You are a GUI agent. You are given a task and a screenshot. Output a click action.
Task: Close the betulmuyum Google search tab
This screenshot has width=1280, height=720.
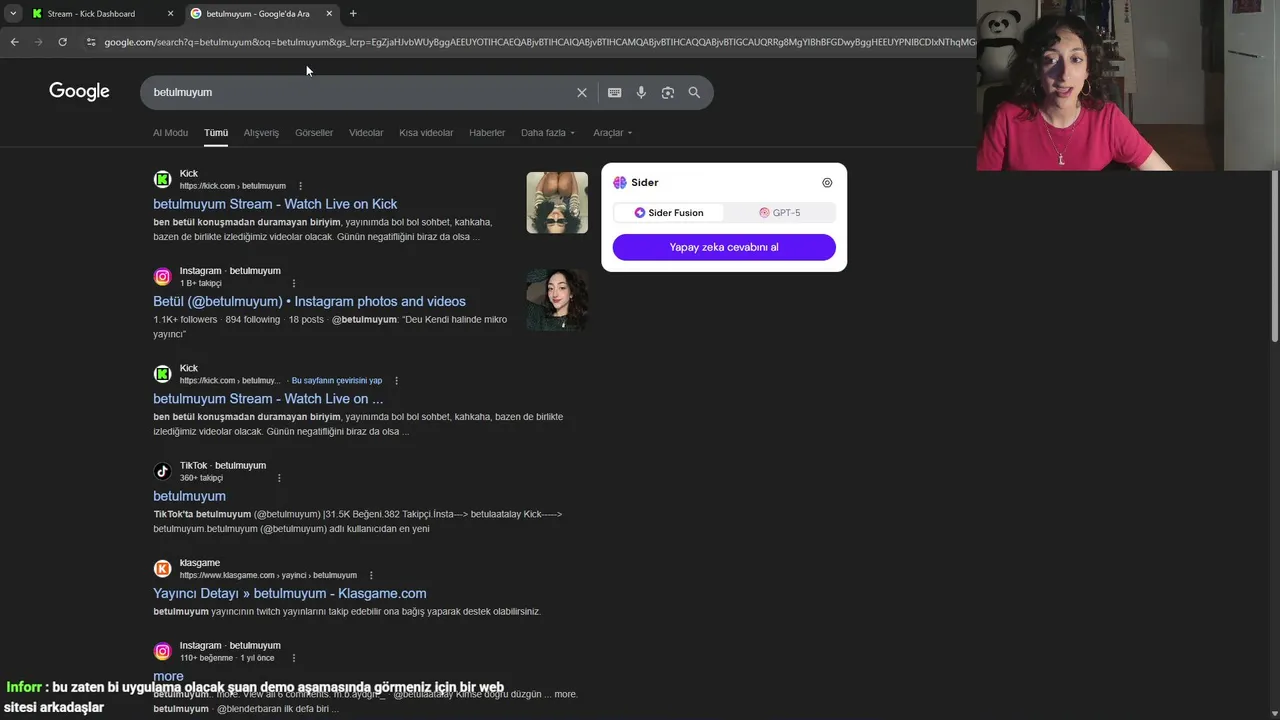329,14
